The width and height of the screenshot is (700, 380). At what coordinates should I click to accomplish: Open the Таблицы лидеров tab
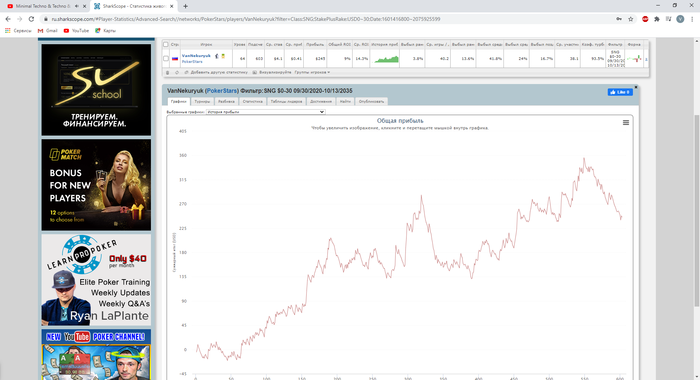(x=286, y=101)
